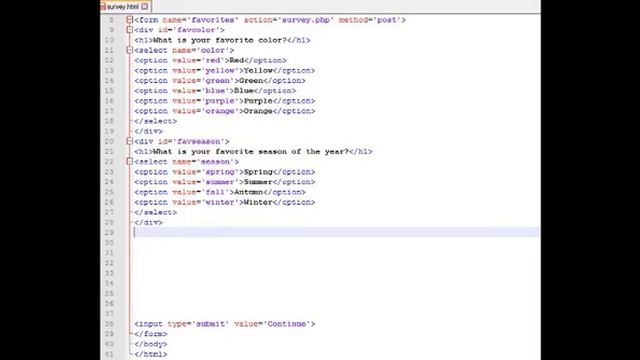Screen dimensions: 640x360
Task: Place cursor on the empty highlighted line 29
Action: (336, 232)
